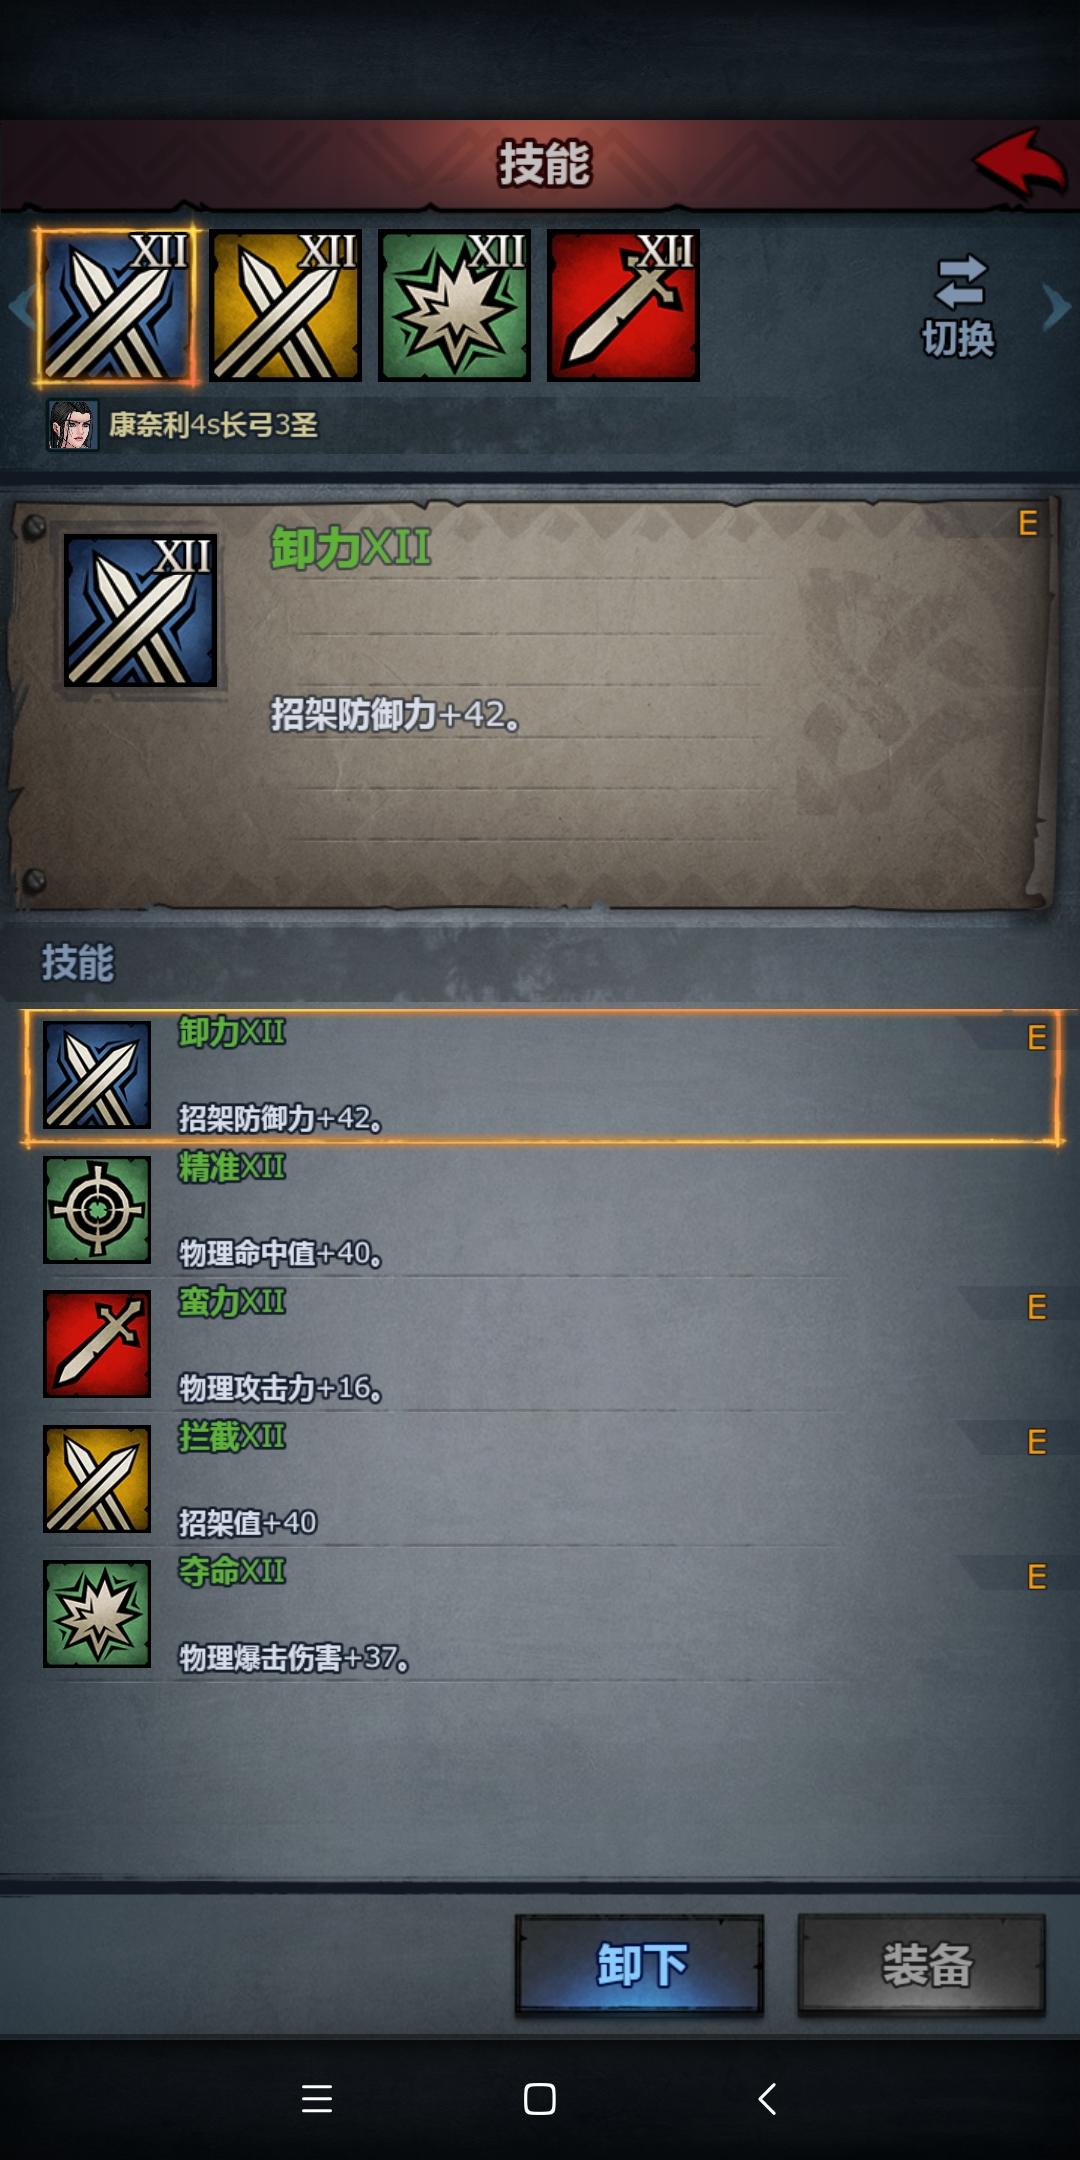Viewport: 1080px width, 2160px height.
Task: Click the 装备 equip button
Action: pos(922,1965)
